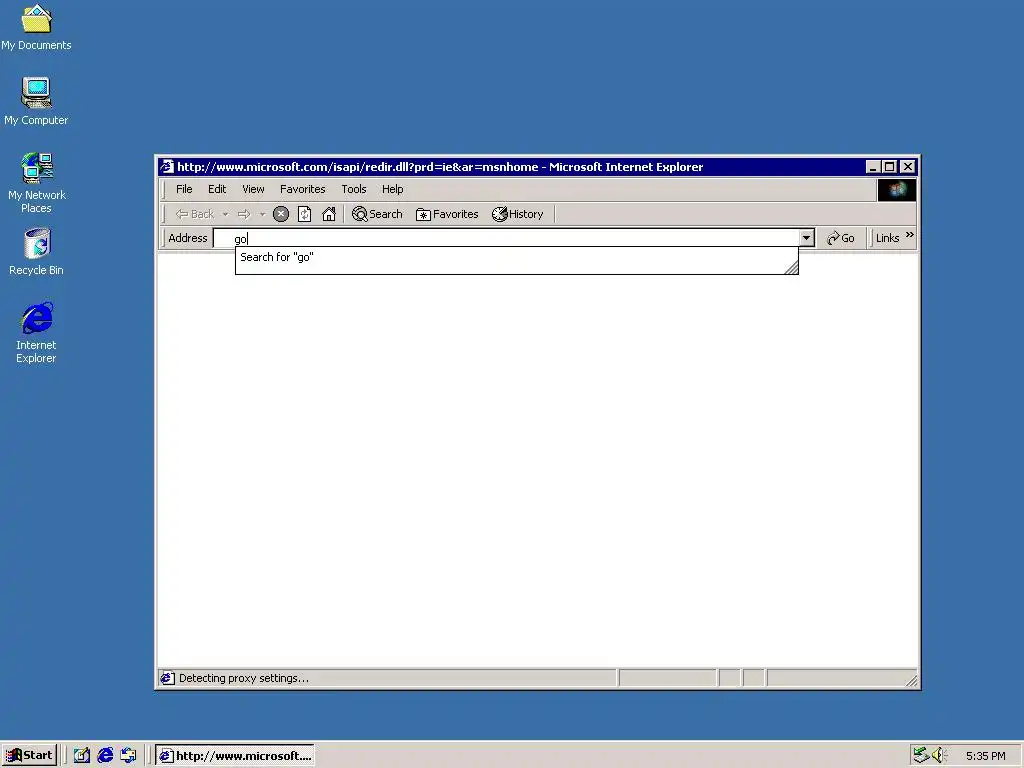This screenshot has height=768, width=1024.
Task: Open the File menu
Action: (184, 189)
